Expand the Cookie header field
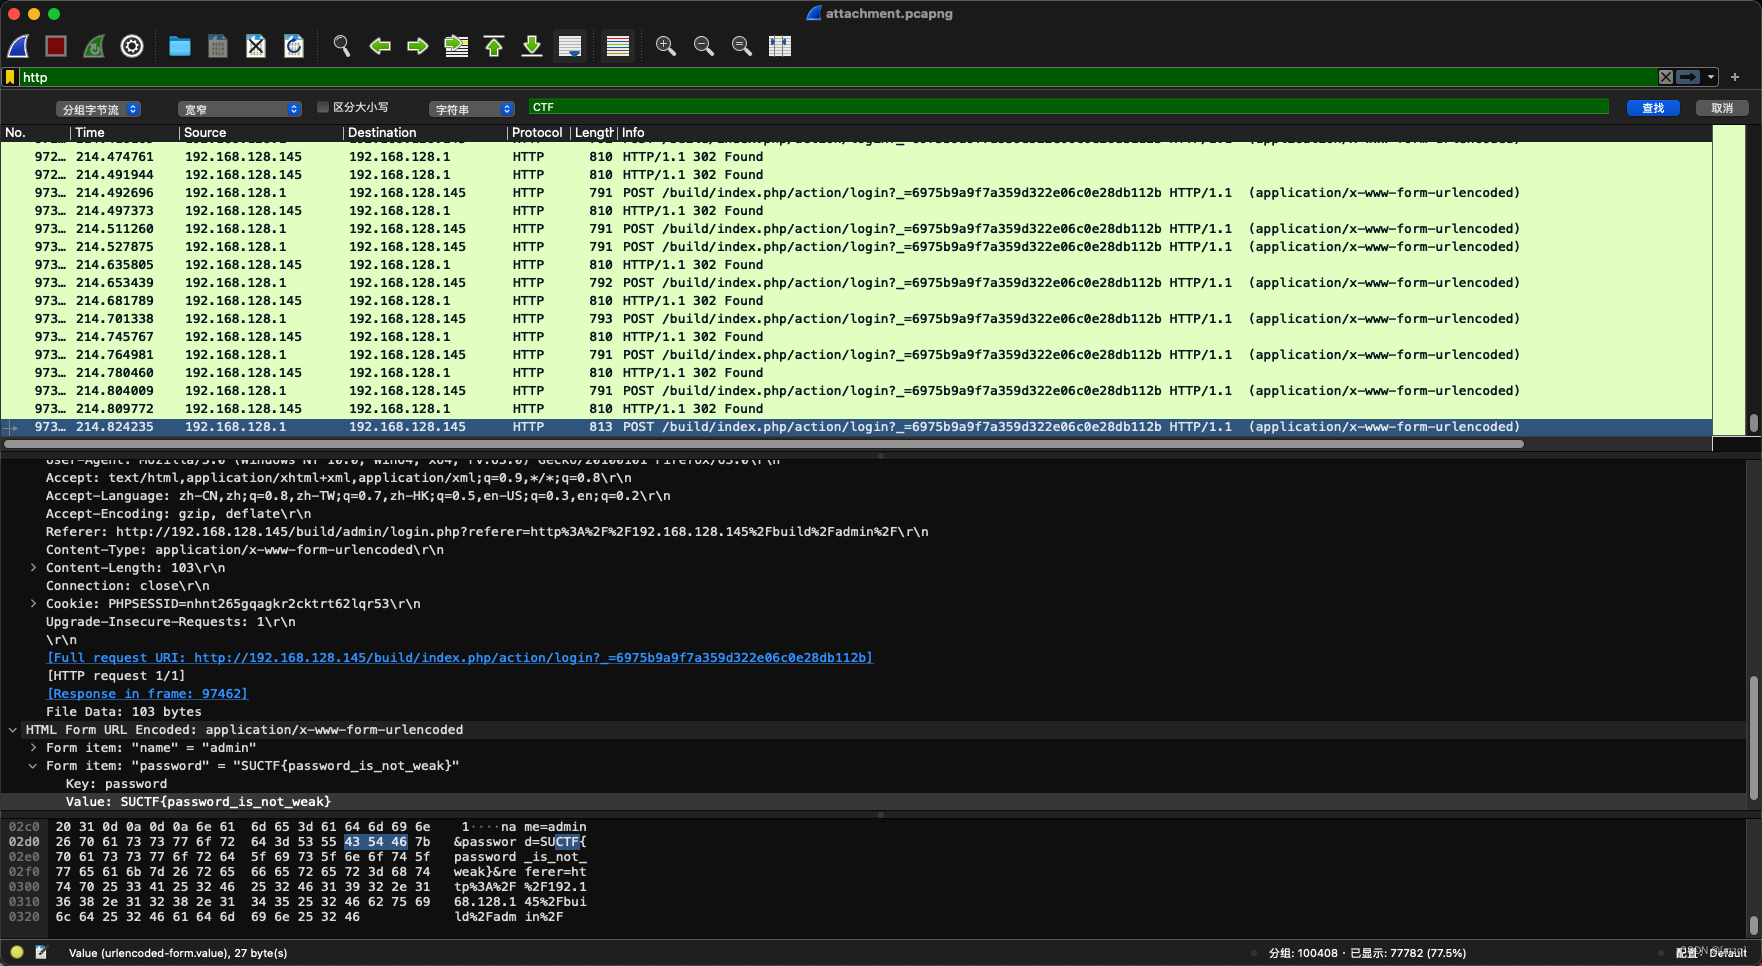This screenshot has height=966, width=1762. click(33, 604)
